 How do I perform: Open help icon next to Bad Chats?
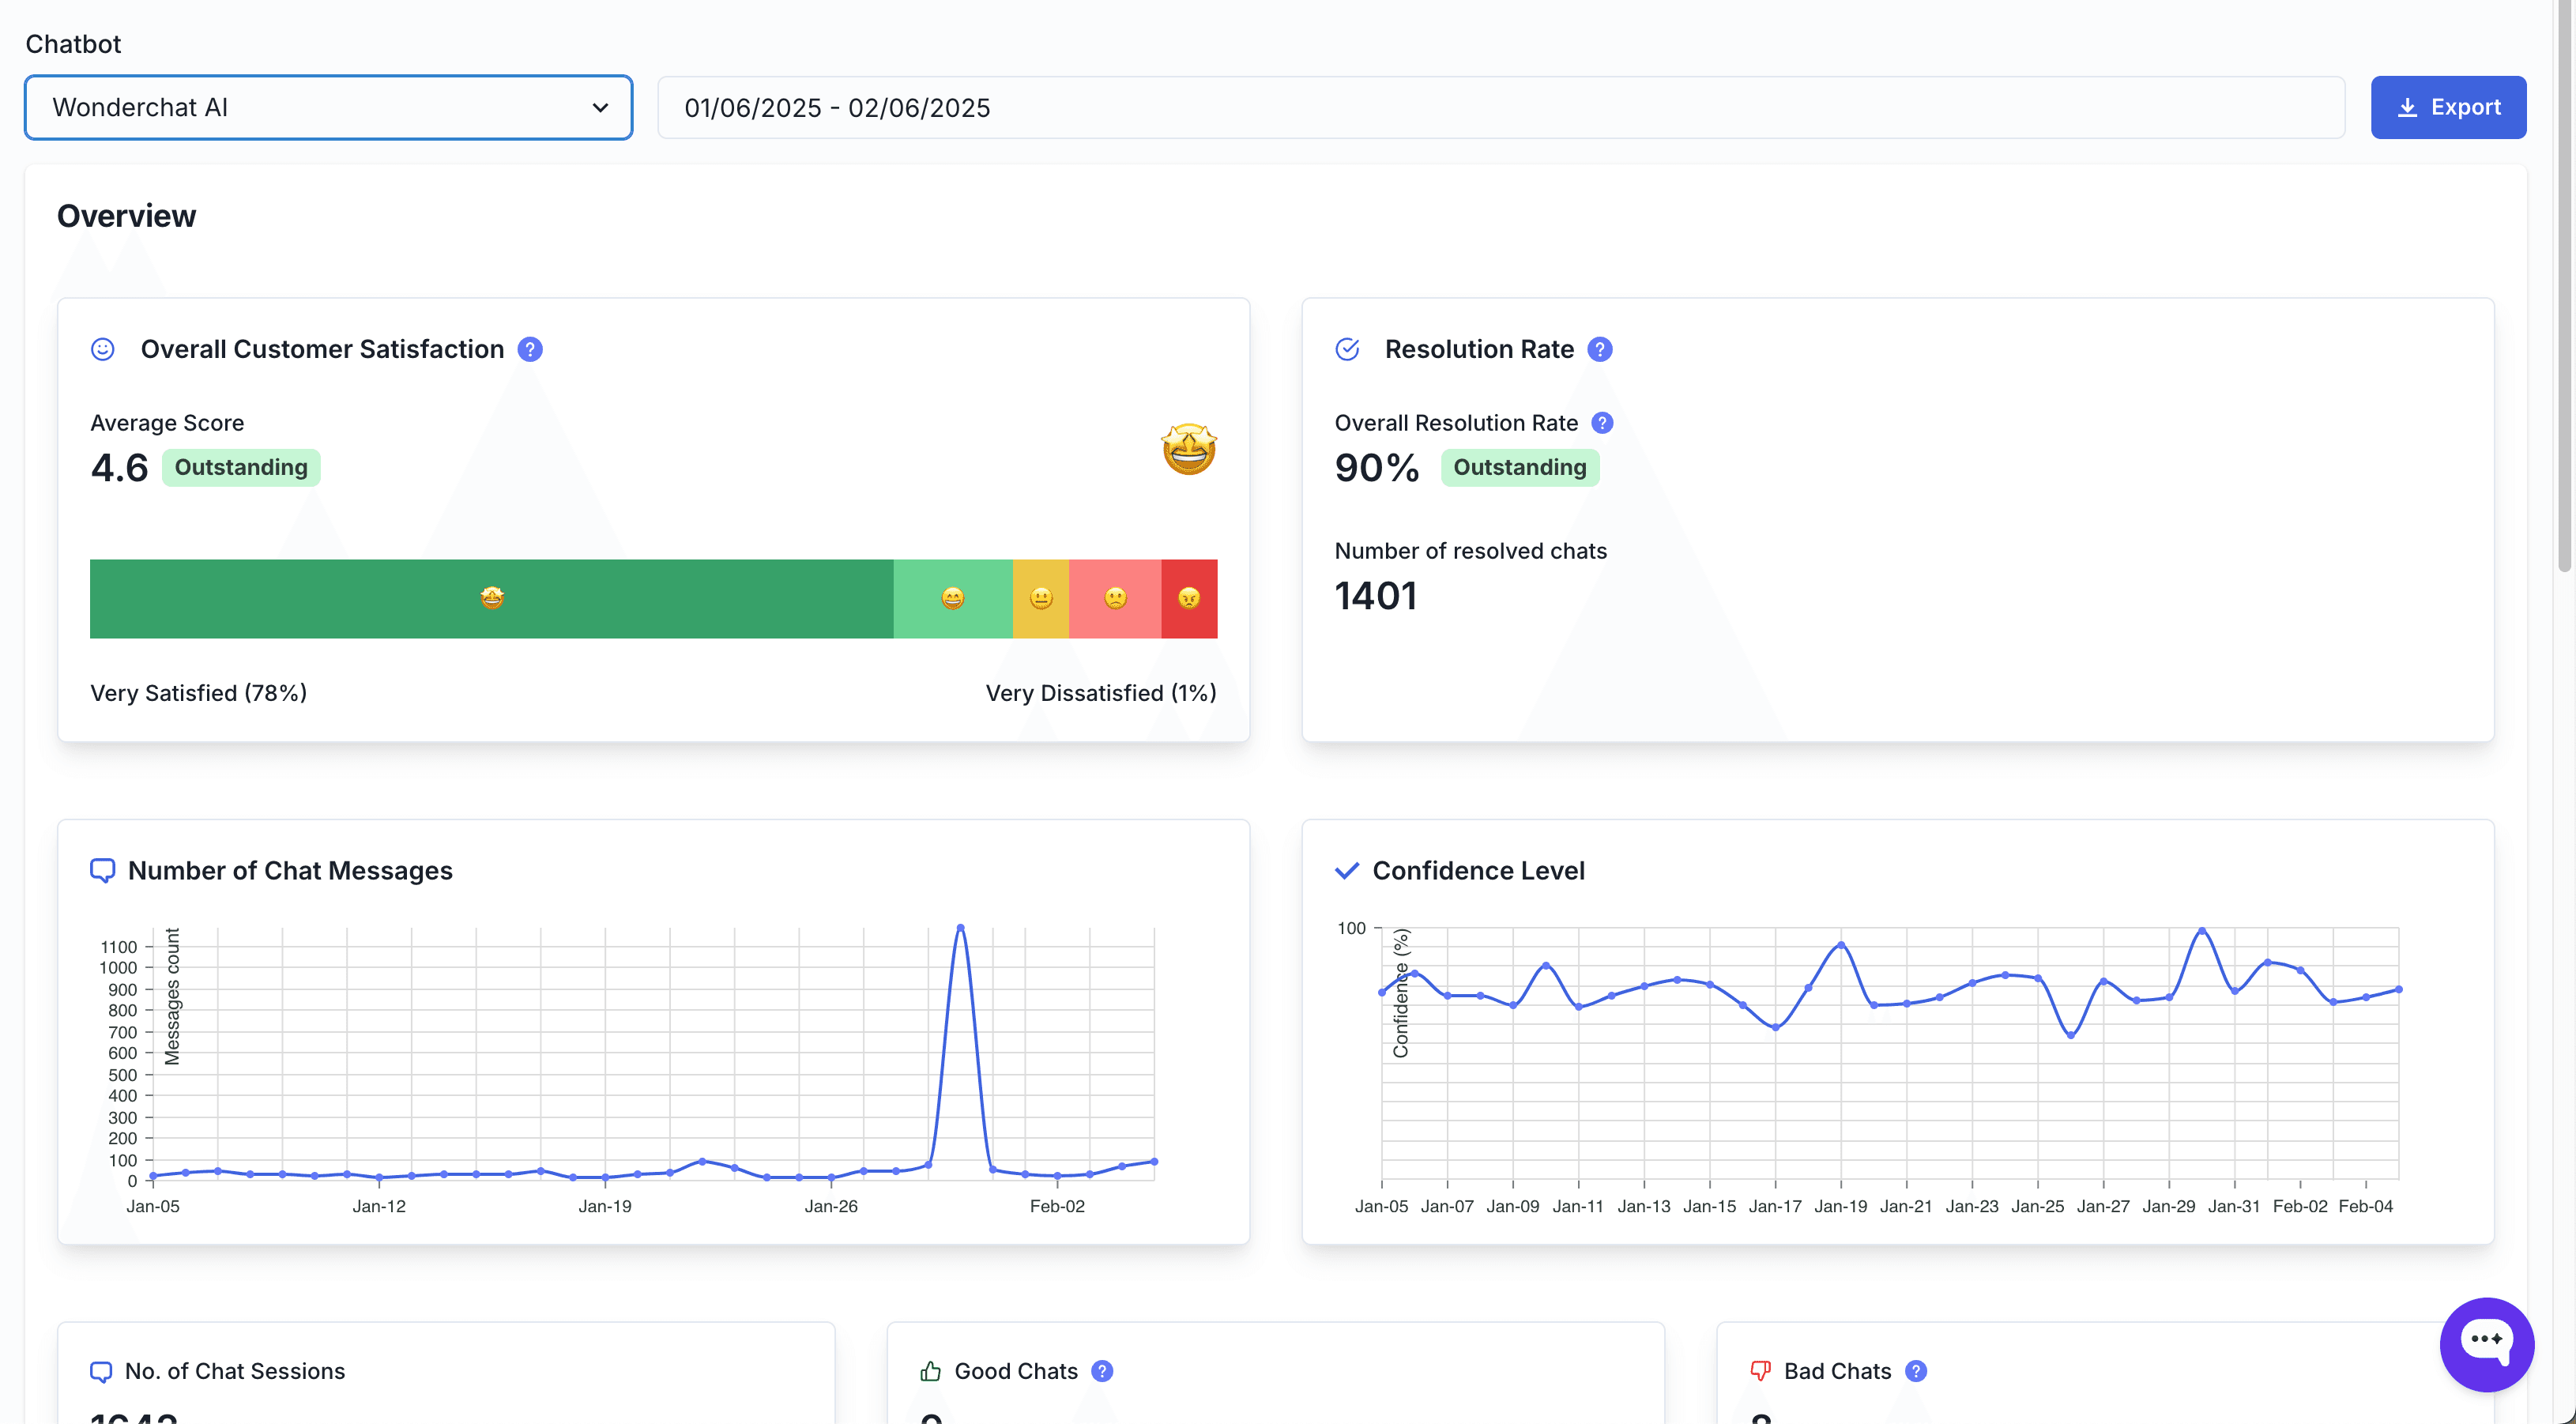tap(1916, 1371)
